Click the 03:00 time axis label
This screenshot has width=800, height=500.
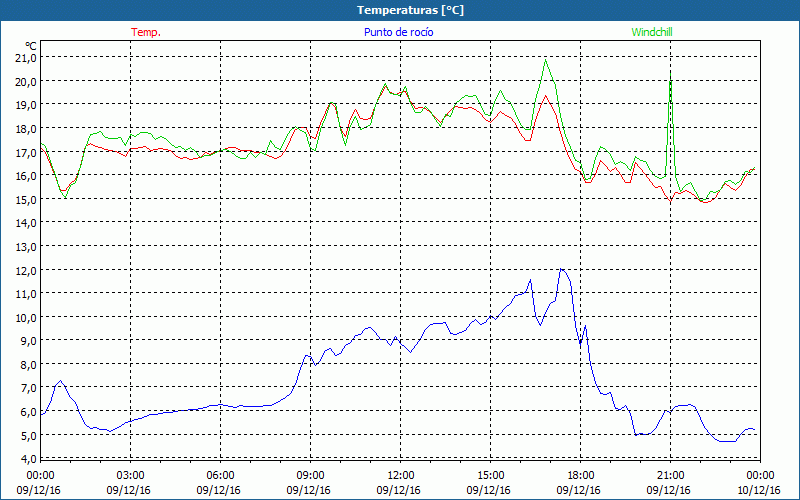tap(130, 476)
